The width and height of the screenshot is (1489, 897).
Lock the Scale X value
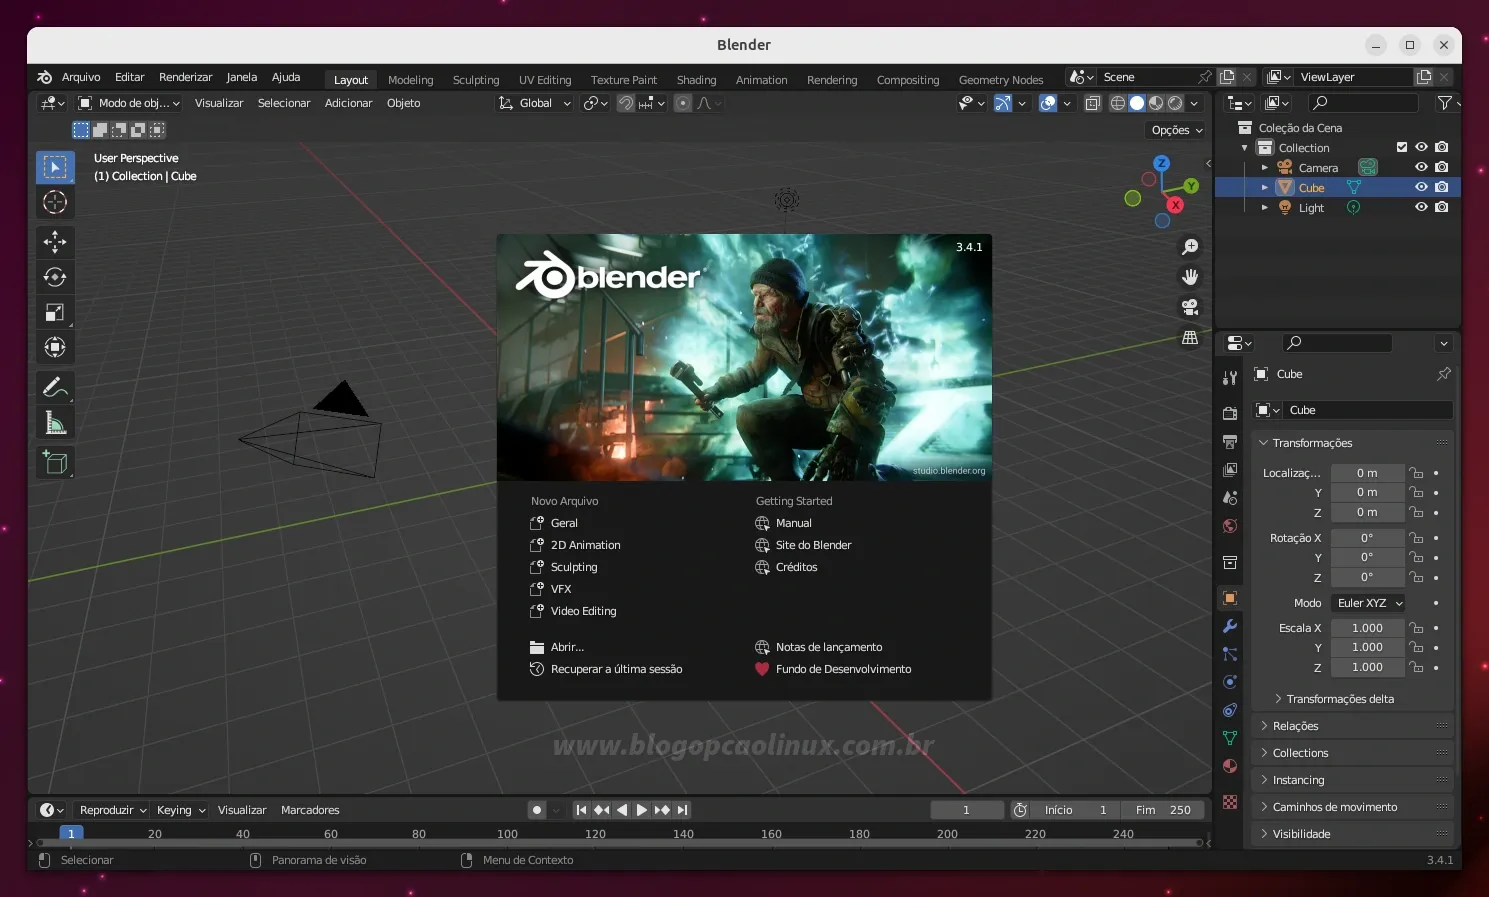click(x=1416, y=628)
